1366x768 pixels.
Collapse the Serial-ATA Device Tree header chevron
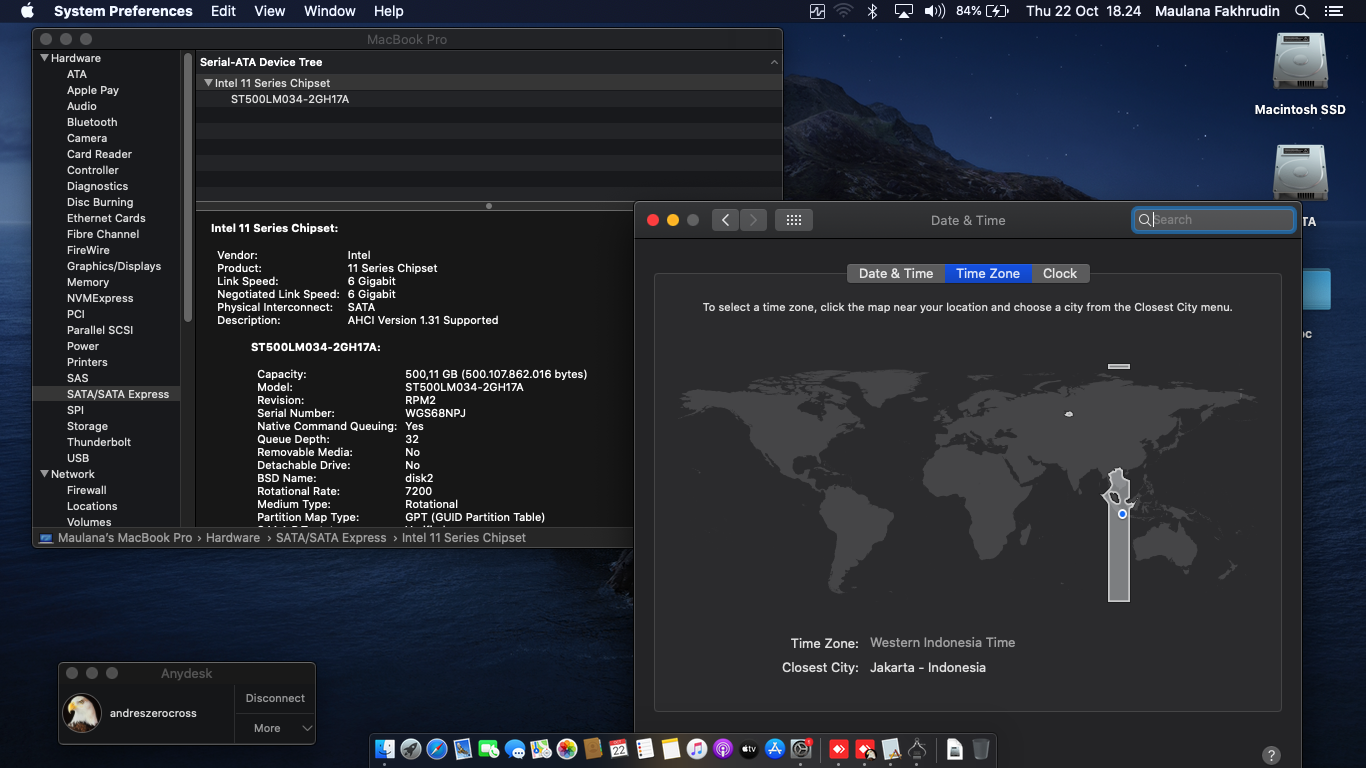point(774,62)
